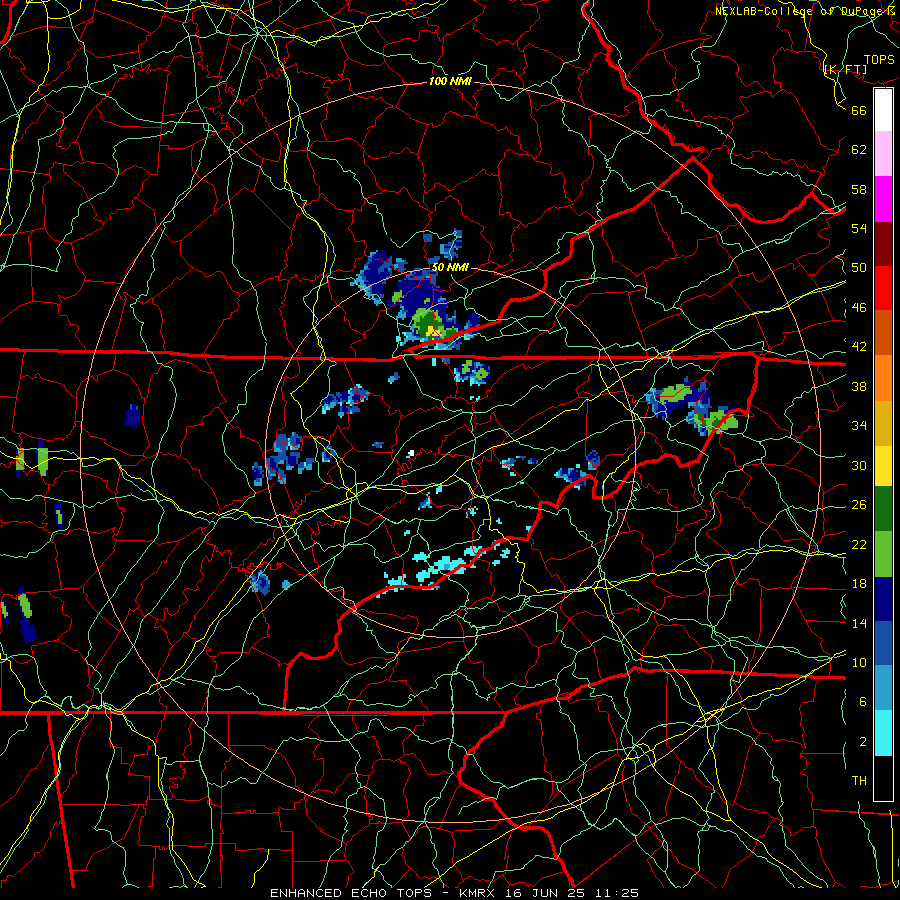900x900 pixels.
Task: Click the legend value 10
Action: [x=859, y=662]
